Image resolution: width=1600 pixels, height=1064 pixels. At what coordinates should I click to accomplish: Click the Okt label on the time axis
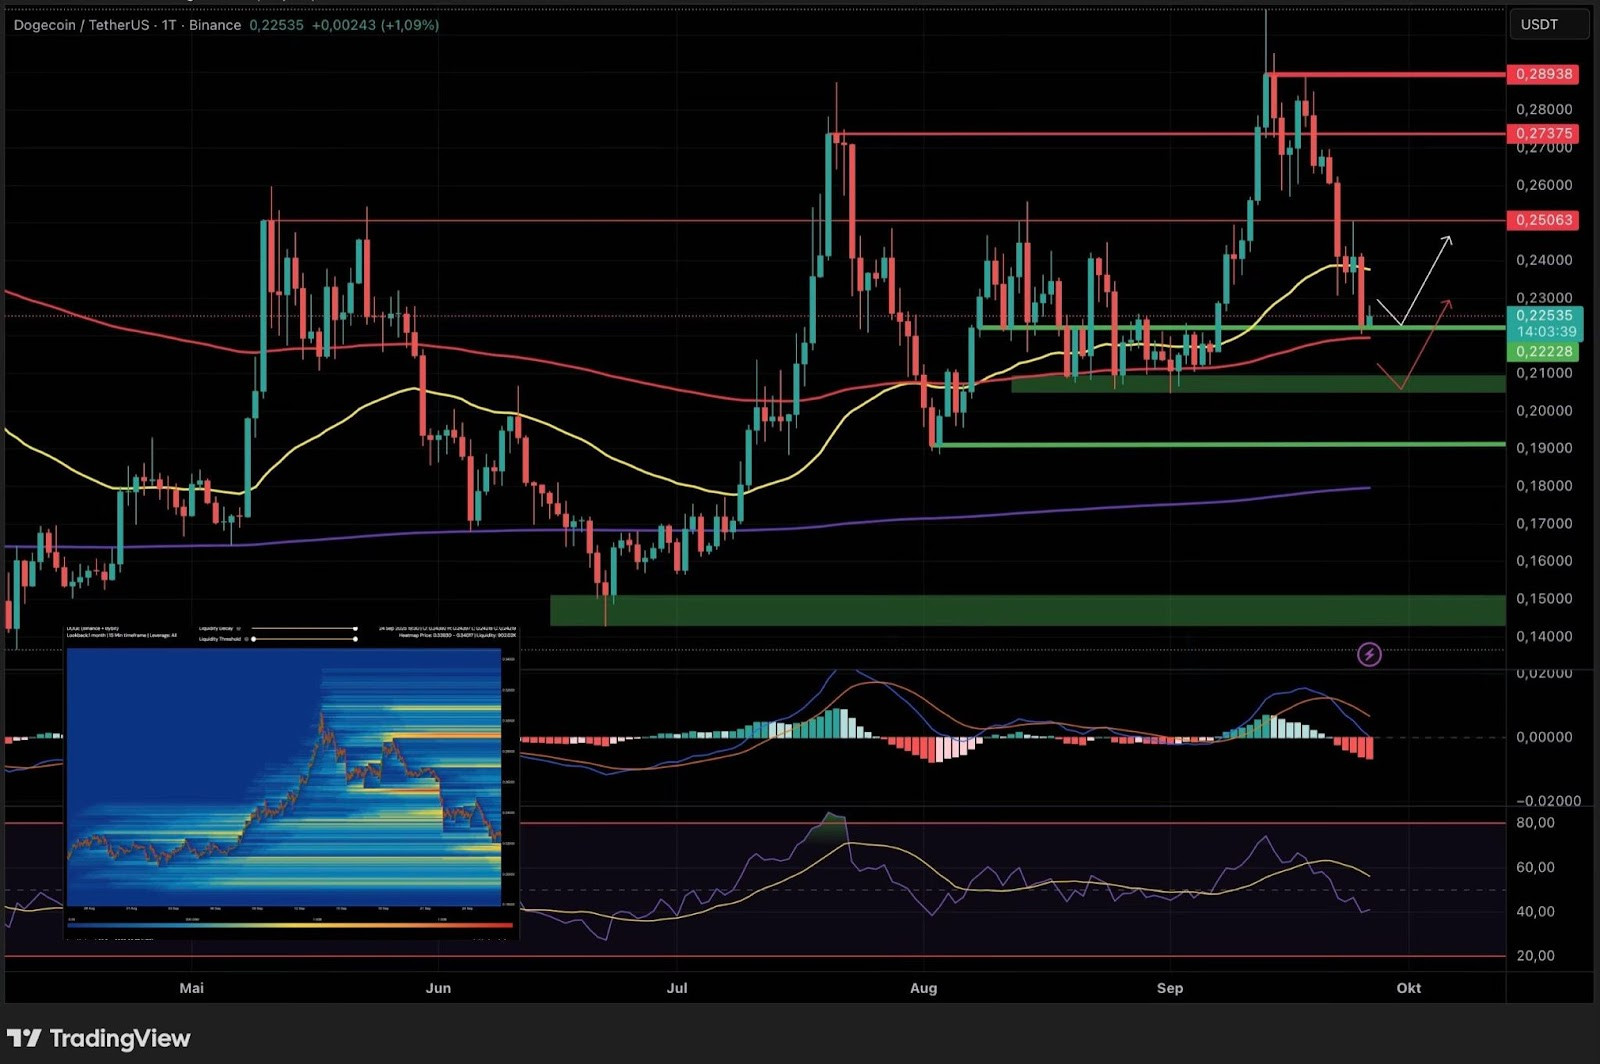1408,988
